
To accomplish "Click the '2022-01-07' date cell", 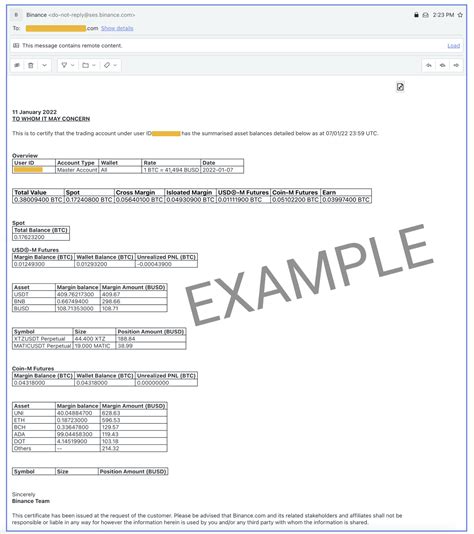I will [x=222, y=170].
